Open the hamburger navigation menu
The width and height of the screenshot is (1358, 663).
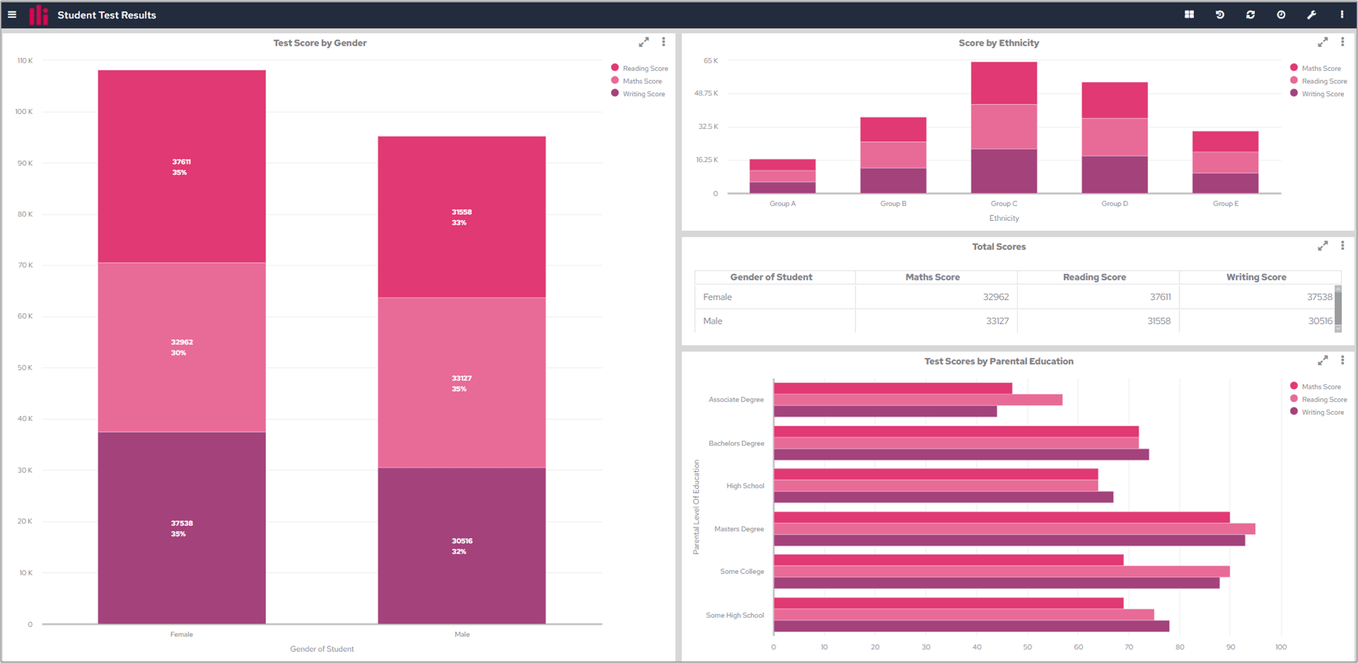12,15
